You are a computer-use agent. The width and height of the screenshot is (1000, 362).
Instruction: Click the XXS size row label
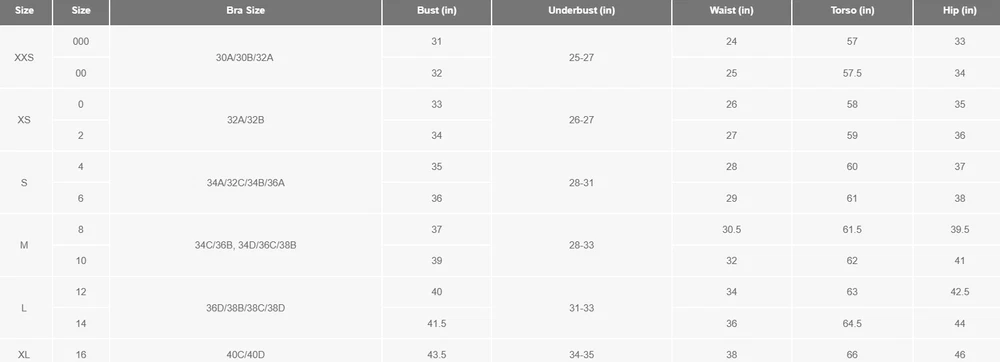[24, 57]
